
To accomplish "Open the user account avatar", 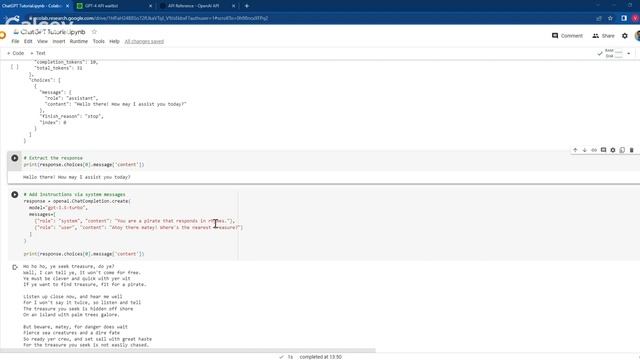I will point(637,36).
